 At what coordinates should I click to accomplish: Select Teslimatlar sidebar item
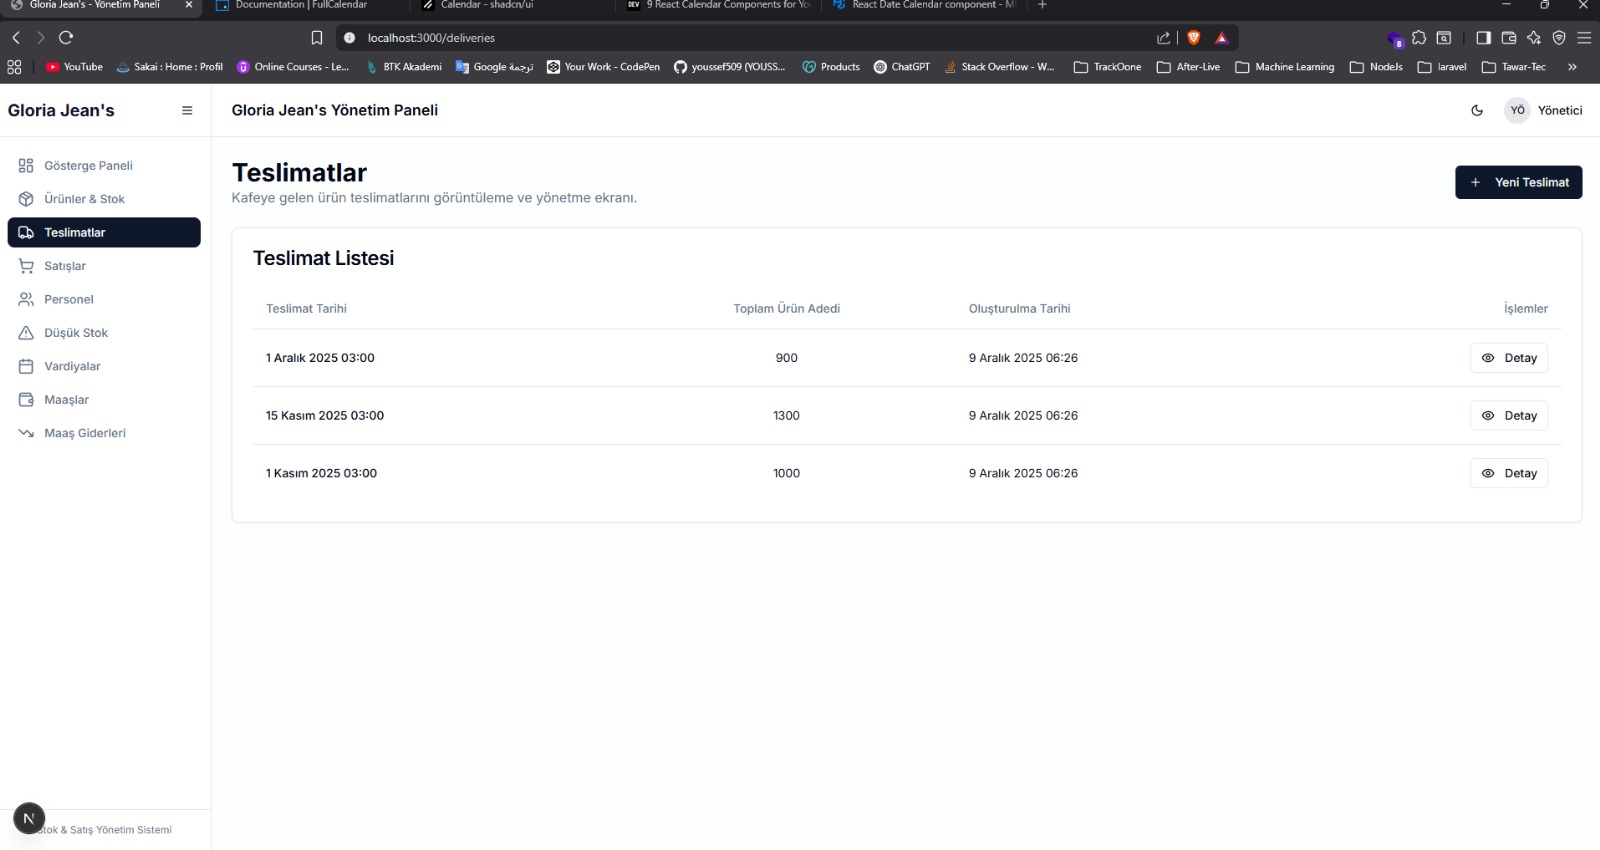(104, 232)
